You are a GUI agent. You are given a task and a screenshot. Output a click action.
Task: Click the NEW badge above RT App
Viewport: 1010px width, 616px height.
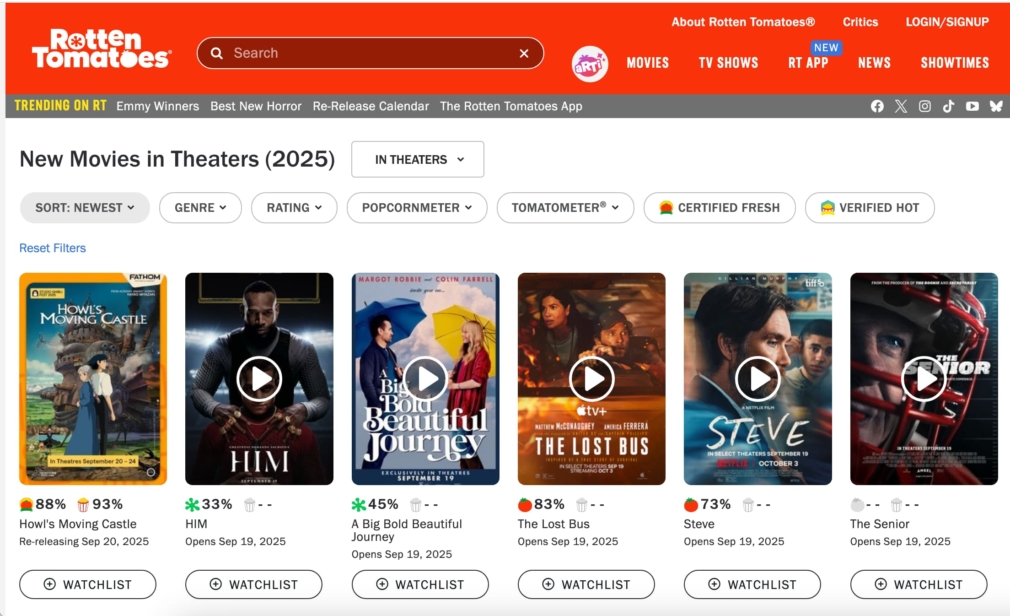826,47
